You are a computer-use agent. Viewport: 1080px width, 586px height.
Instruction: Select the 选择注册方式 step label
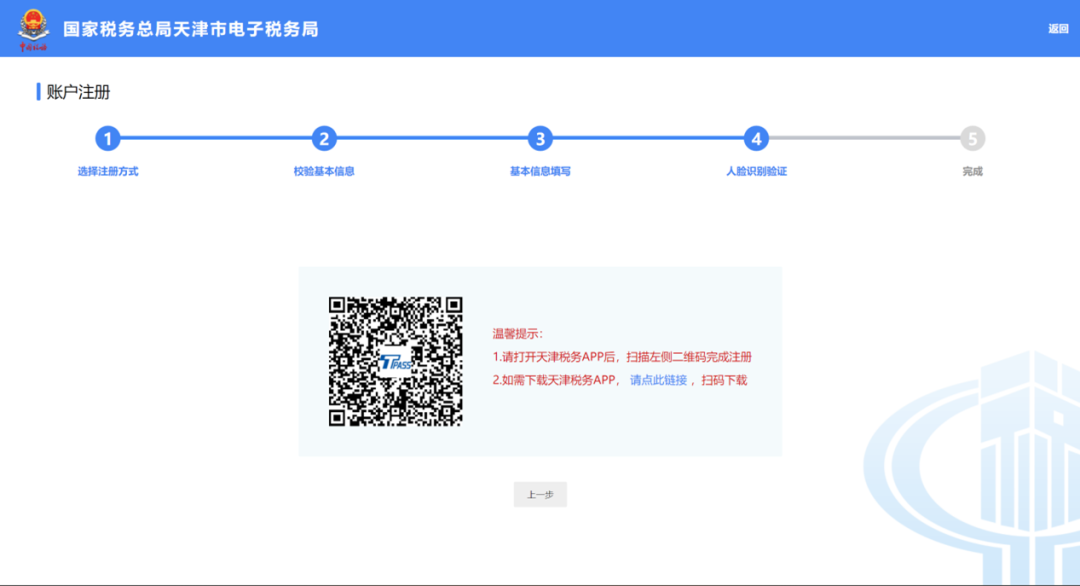coord(107,171)
